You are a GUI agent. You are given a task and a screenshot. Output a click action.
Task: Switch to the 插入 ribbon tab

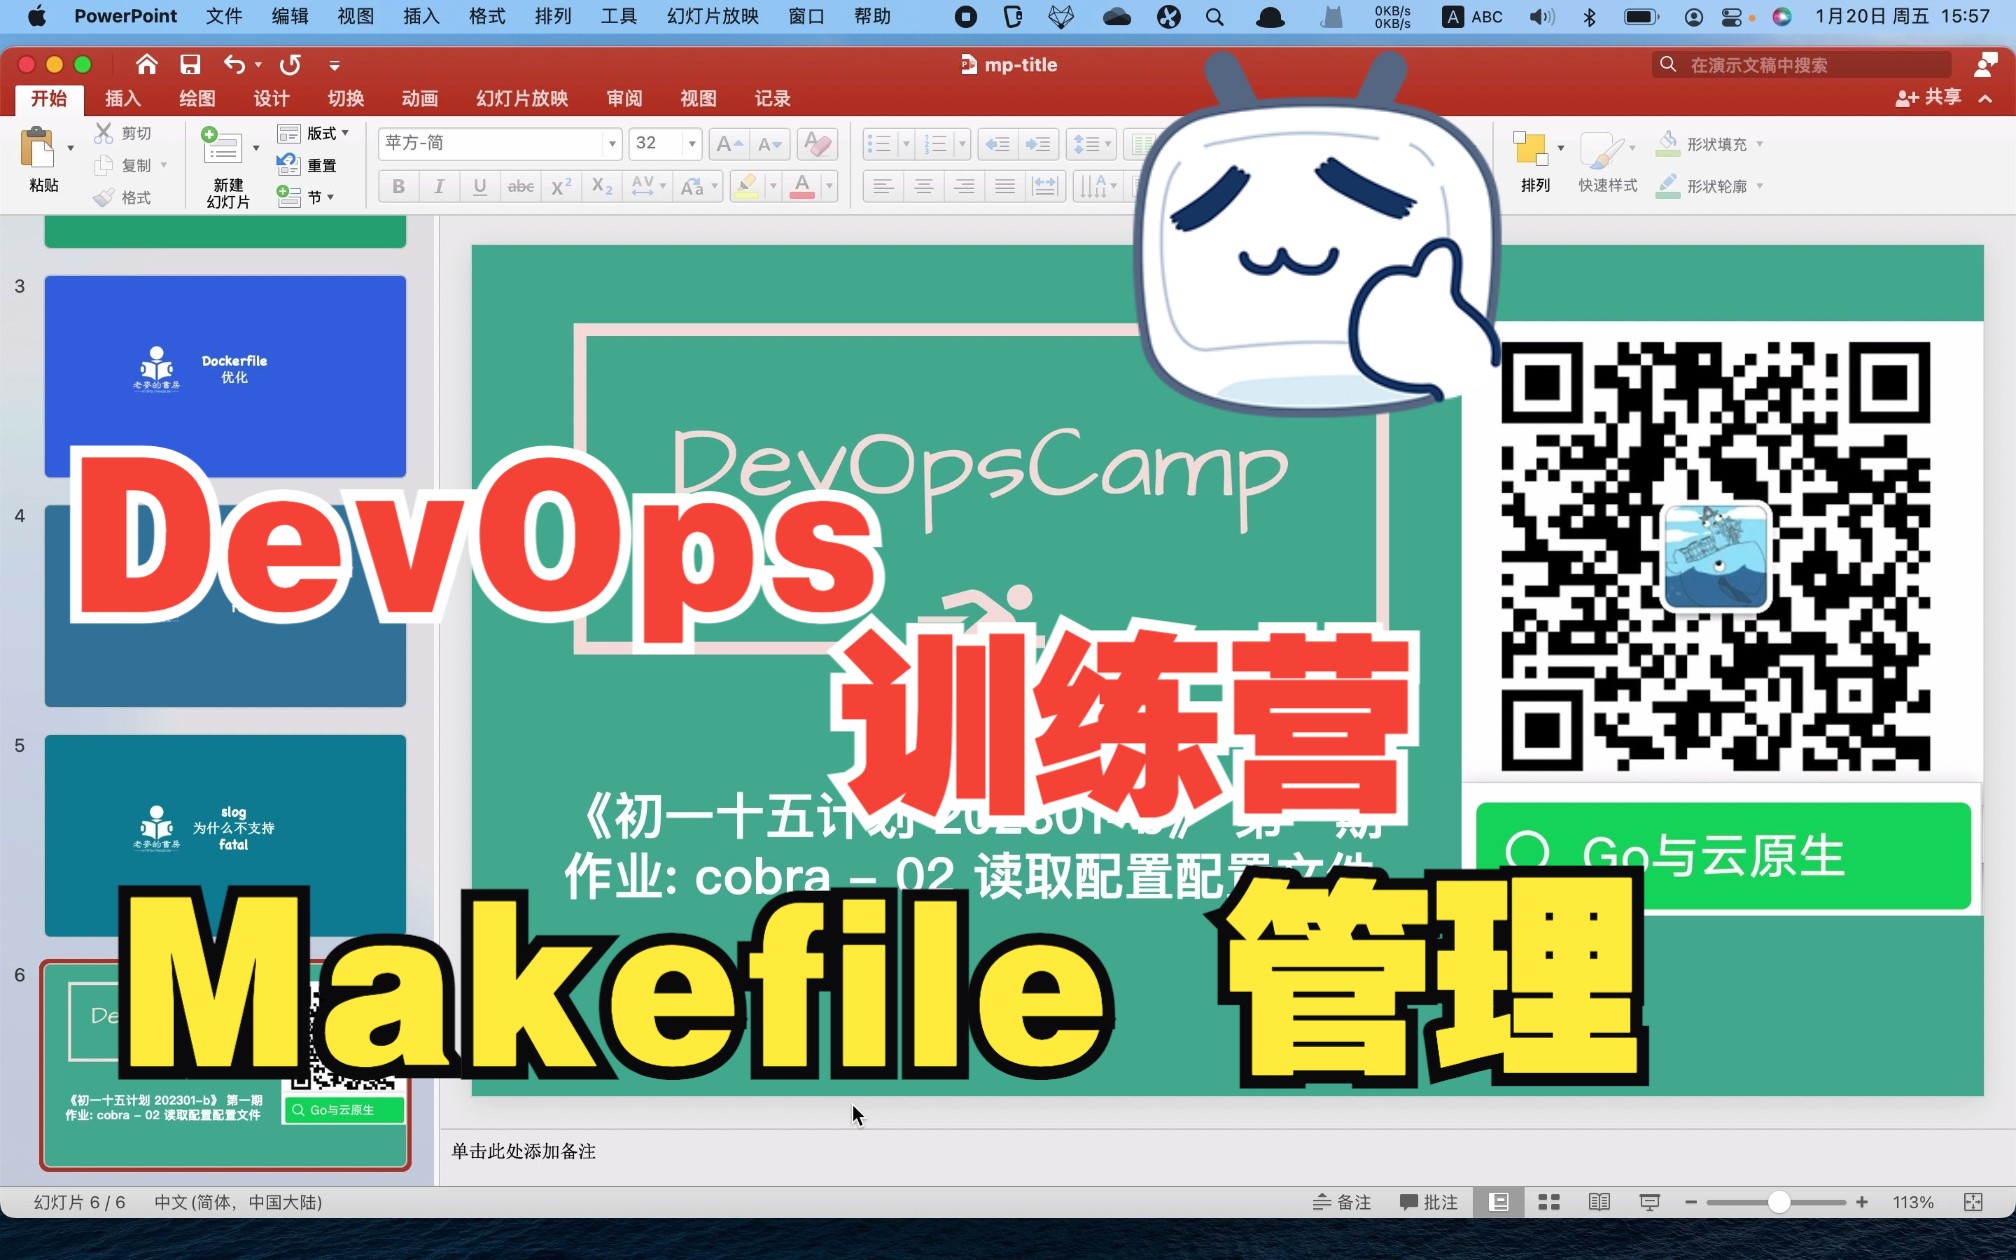click(x=122, y=99)
